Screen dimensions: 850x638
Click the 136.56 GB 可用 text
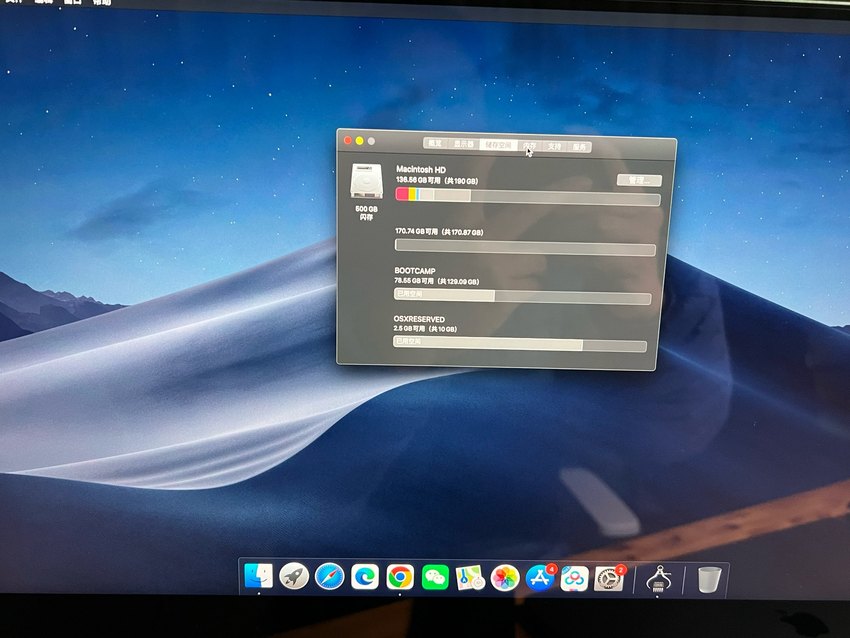pyautogui.click(x=417, y=180)
